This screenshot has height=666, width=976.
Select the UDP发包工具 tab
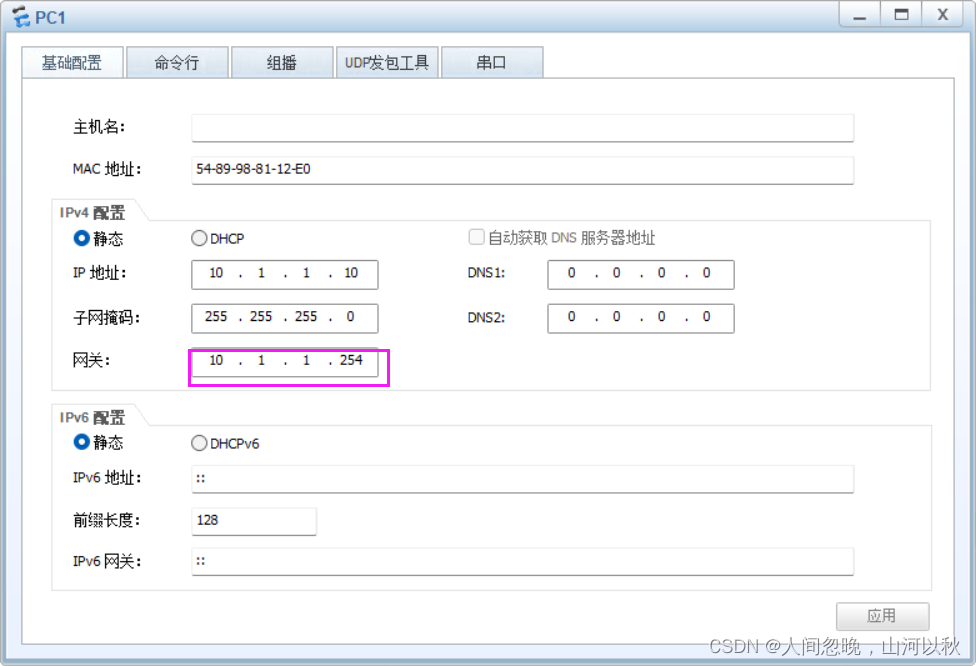click(387, 62)
